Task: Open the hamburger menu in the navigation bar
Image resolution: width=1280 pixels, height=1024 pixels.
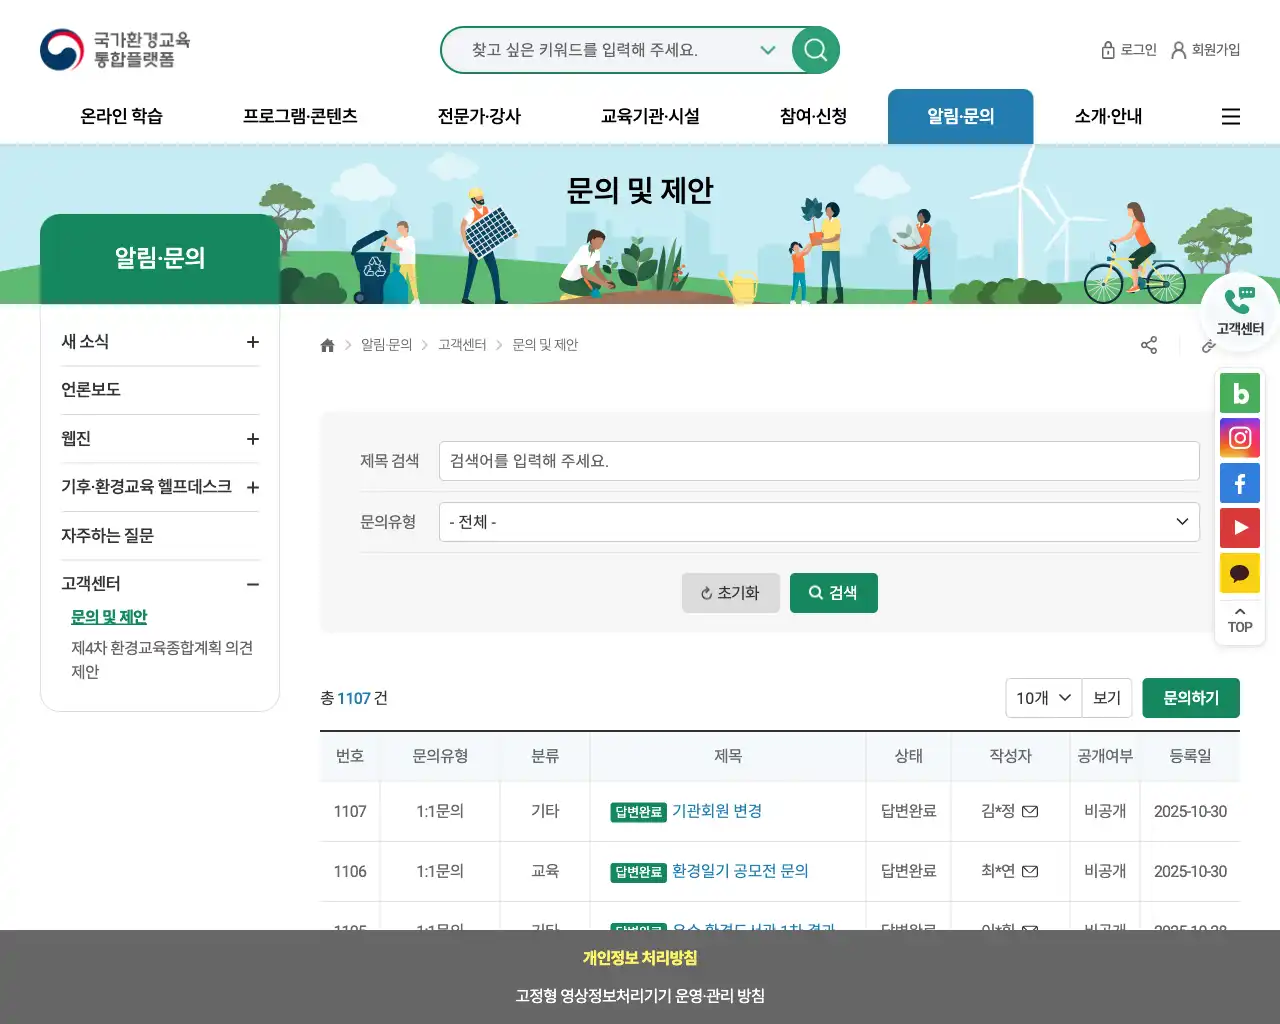Action: [x=1230, y=116]
